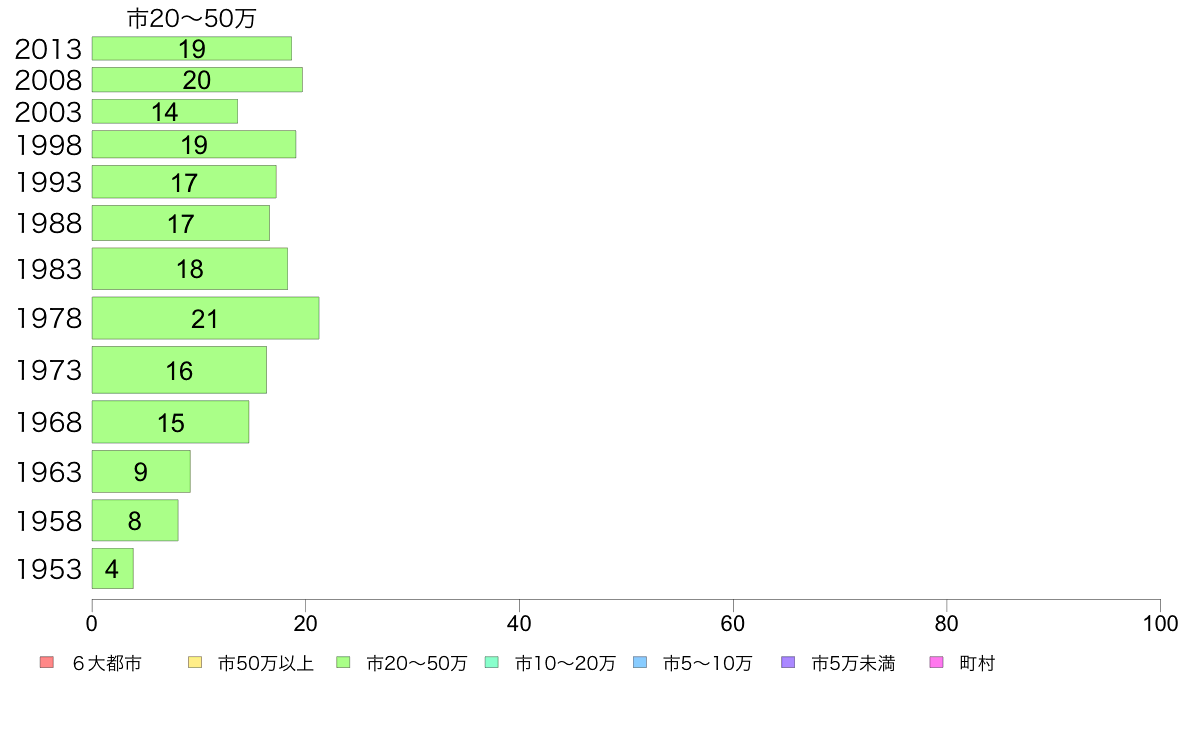Click the 1983 year axis label

pos(48,269)
